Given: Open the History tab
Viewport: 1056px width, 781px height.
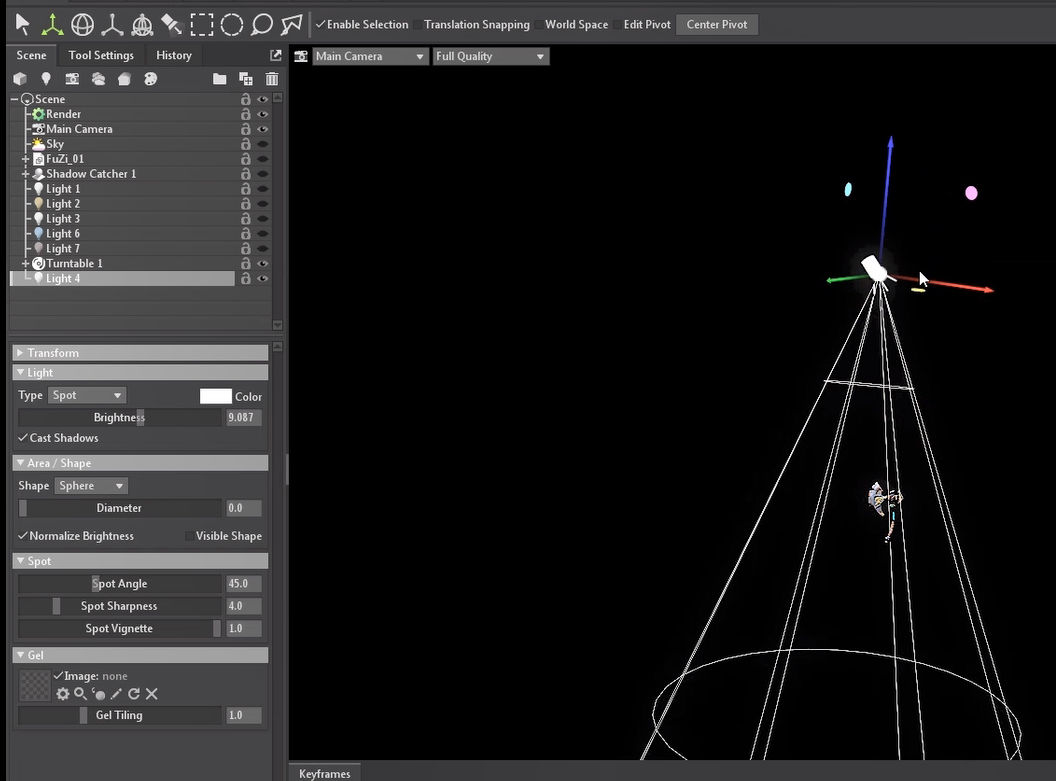Looking at the screenshot, I should tap(174, 55).
